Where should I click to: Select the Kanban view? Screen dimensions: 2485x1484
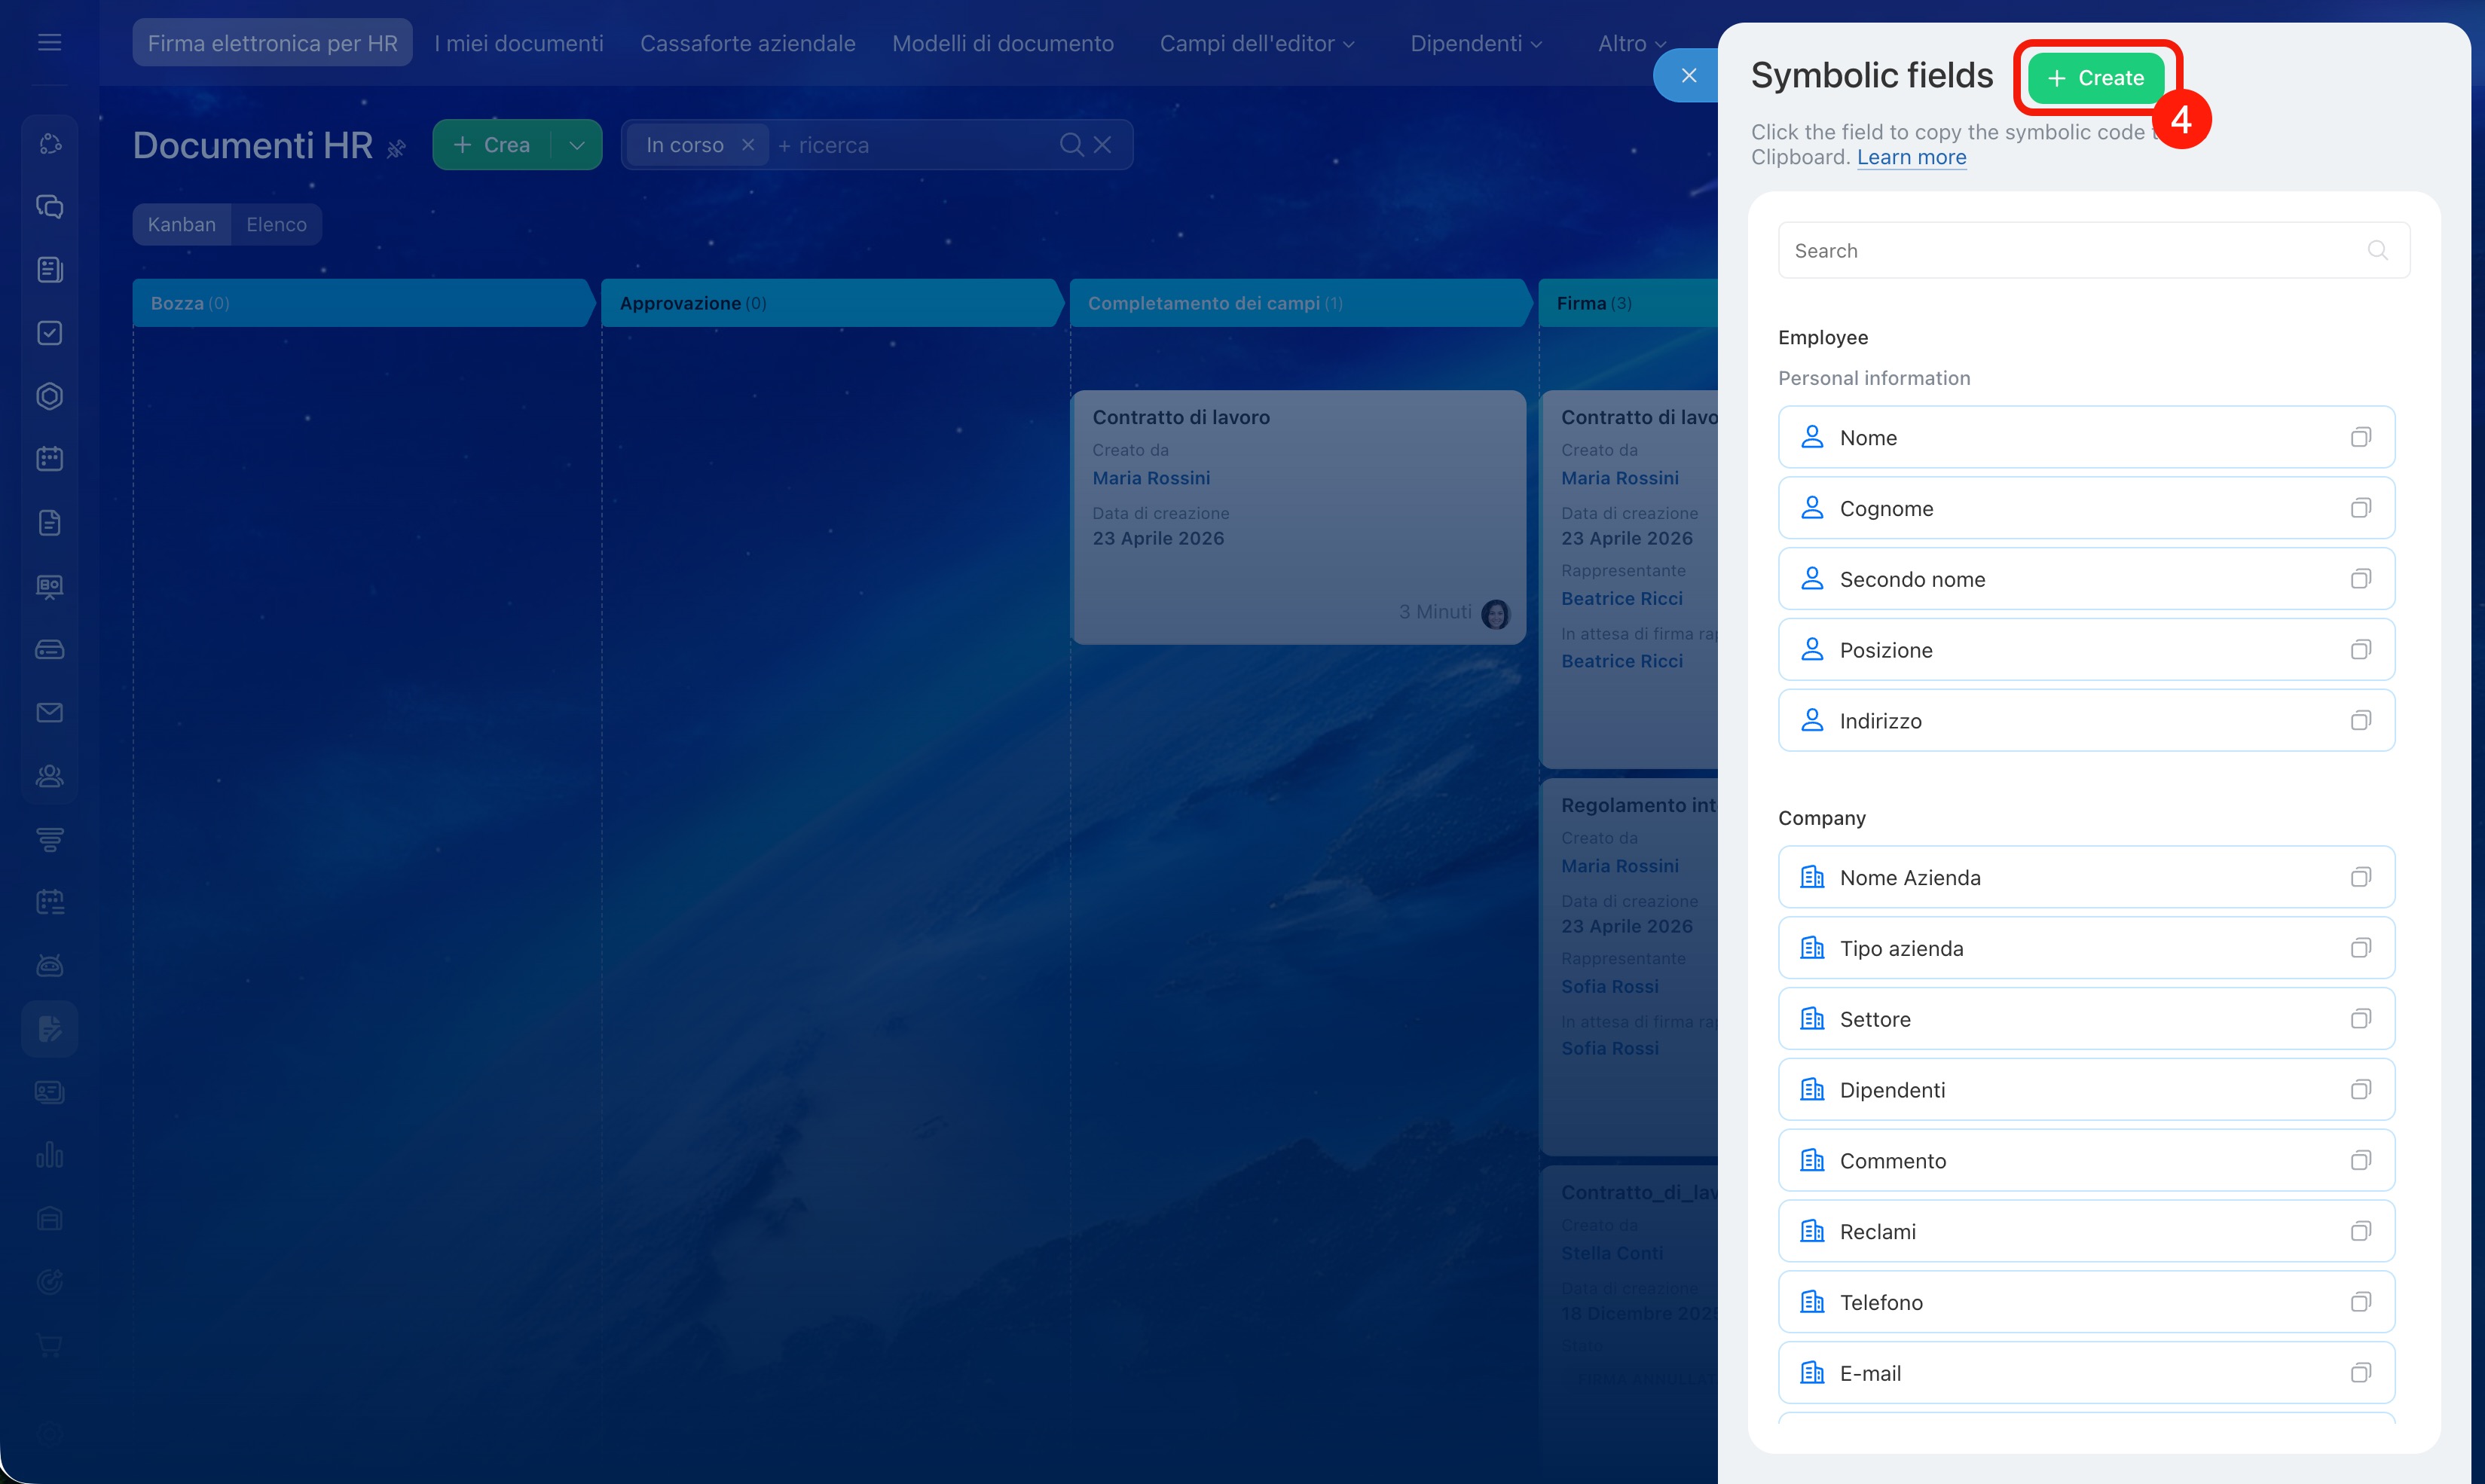tap(181, 224)
